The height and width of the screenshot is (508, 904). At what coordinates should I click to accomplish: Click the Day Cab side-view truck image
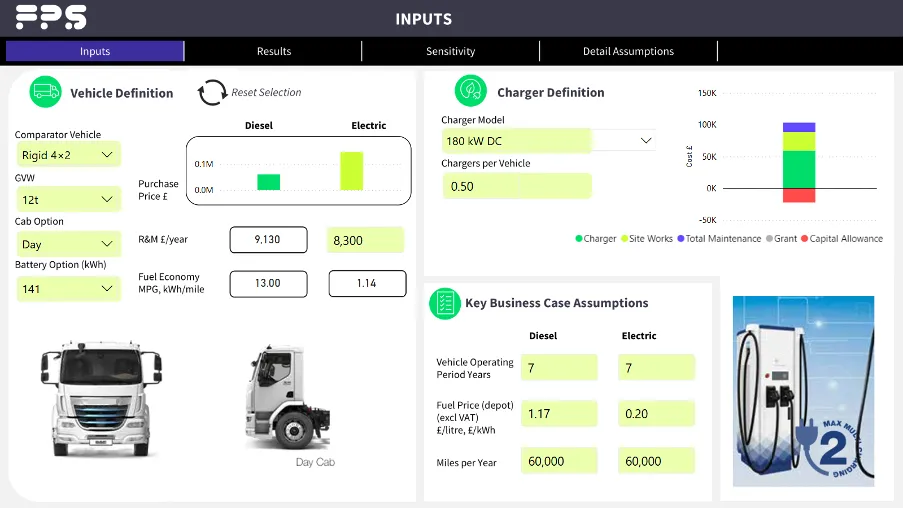point(287,398)
